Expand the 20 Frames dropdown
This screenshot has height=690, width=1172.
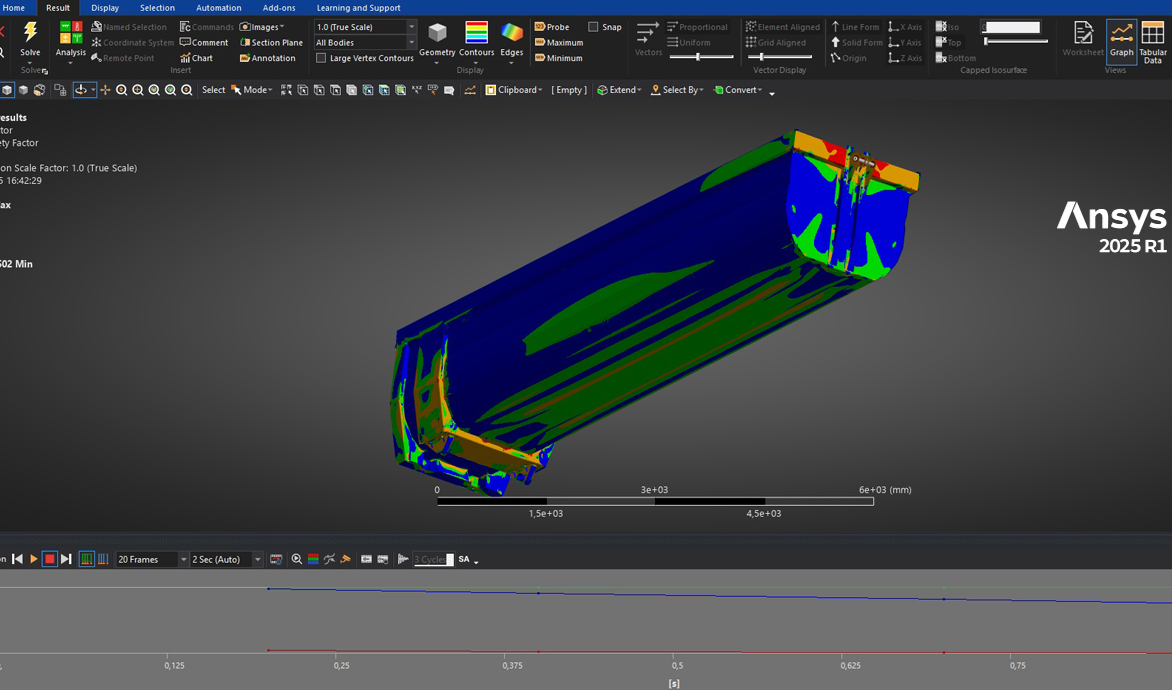pos(183,560)
